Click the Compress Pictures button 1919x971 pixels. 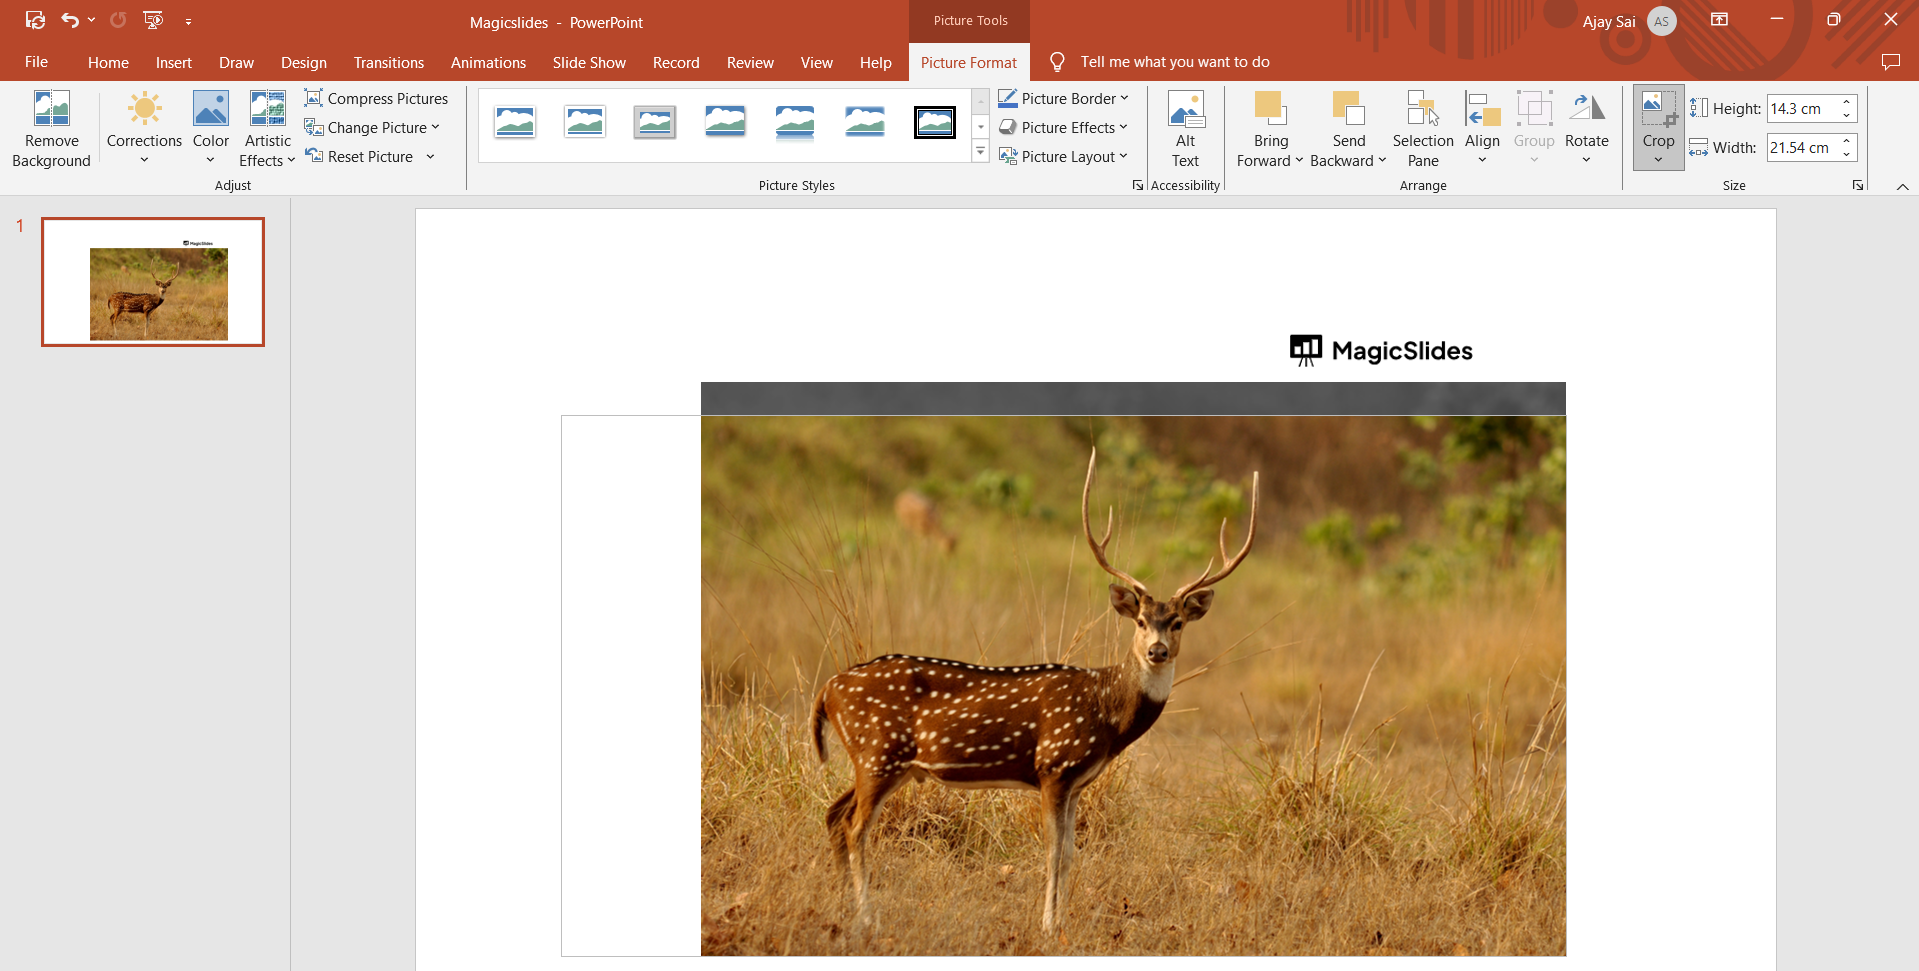click(376, 98)
